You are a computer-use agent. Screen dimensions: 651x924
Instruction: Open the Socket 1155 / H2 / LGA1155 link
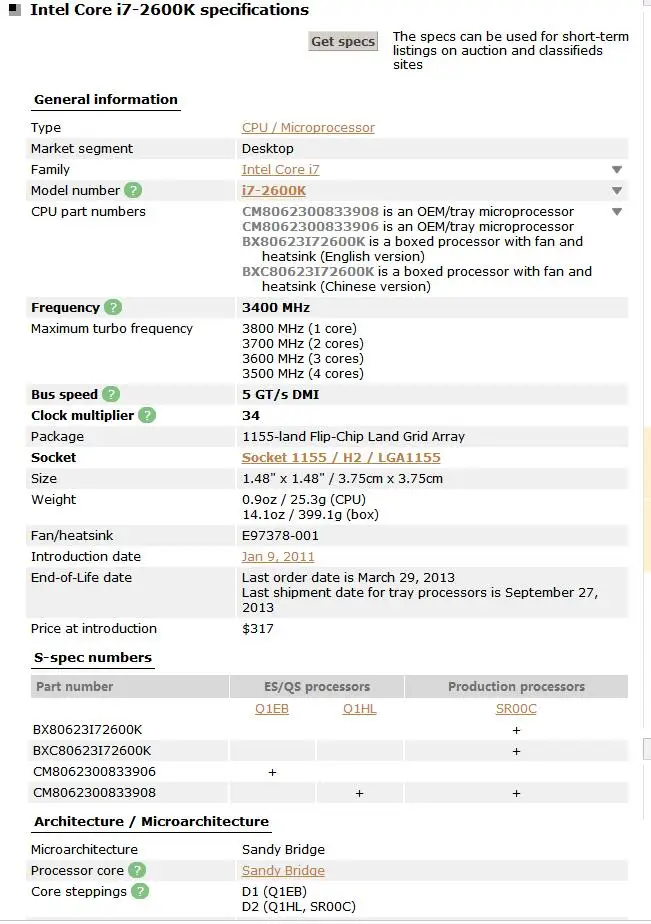click(341, 457)
